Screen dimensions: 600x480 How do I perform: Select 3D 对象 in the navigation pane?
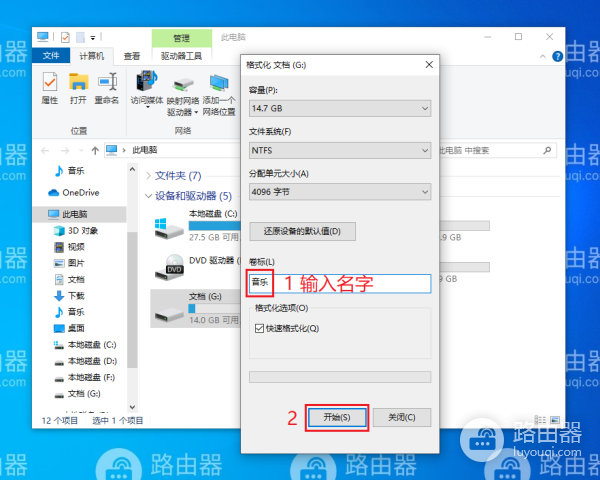click(x=75, y=230)
